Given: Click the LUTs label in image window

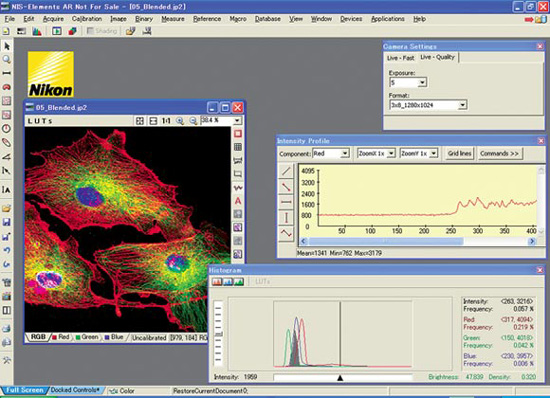Looking at the screenshot, I should coord(40,121).
